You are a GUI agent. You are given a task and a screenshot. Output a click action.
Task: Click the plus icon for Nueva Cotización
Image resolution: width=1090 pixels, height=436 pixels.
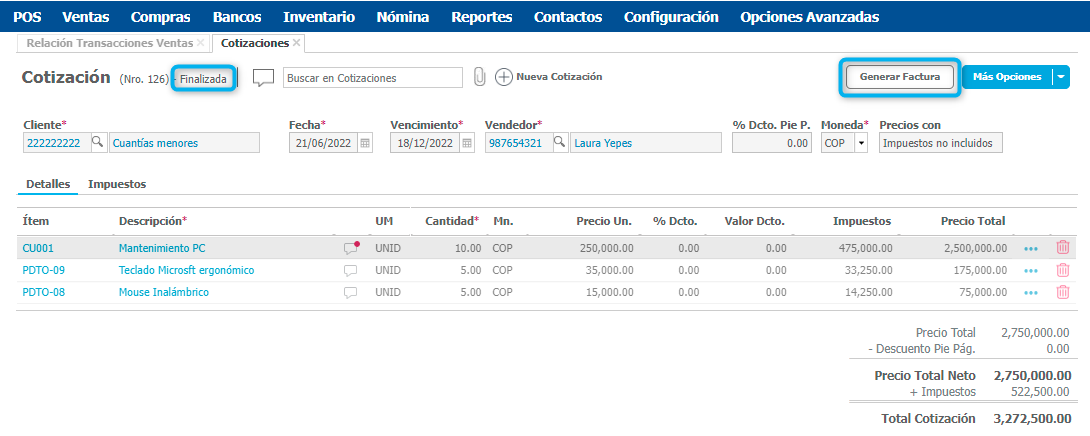coord(503,77)
